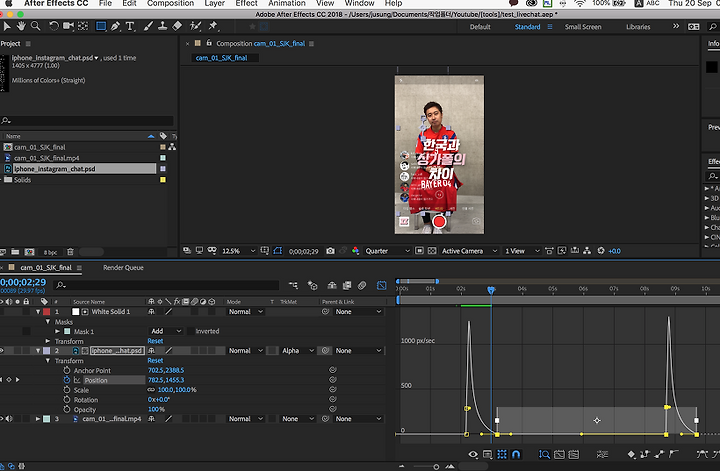
Task: Enable motion blur for layers in timeline
Action: pos(362,286)
